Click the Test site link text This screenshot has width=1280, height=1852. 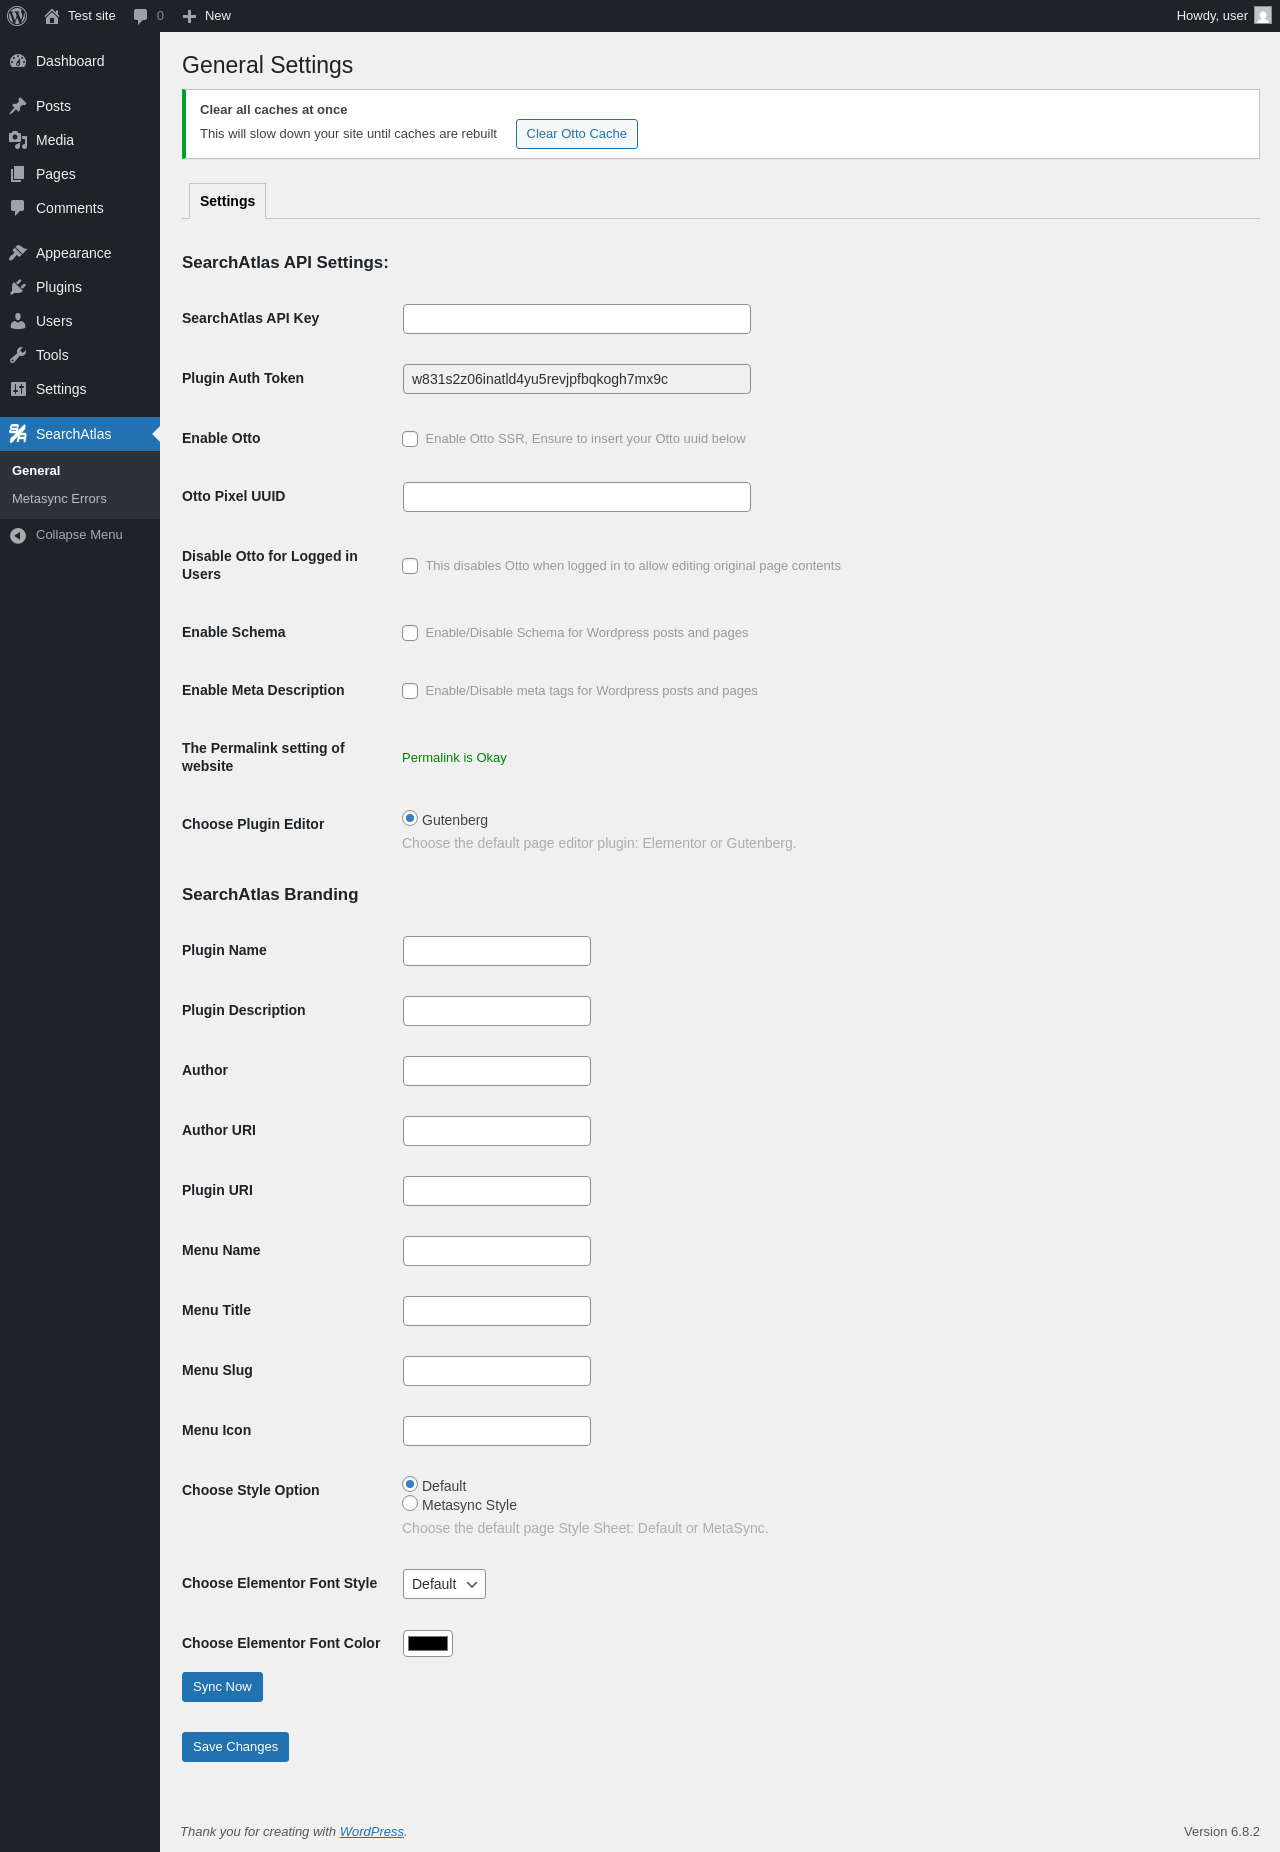coord(92,16)
